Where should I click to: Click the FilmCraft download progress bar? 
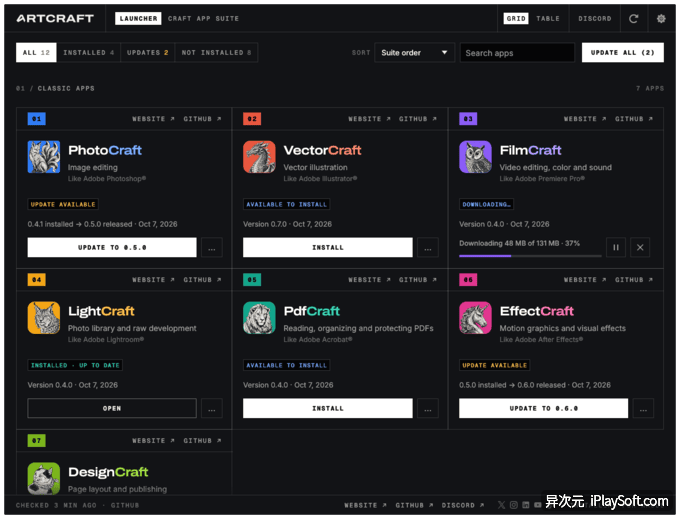pos(530,256)
